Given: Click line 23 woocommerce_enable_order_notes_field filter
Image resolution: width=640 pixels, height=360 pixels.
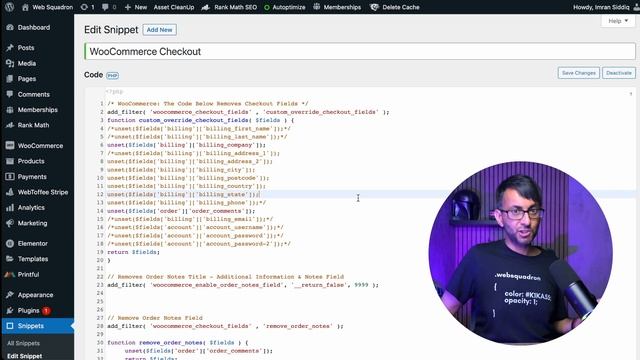Looking at the screenshot, I should (x=243, y=285).
